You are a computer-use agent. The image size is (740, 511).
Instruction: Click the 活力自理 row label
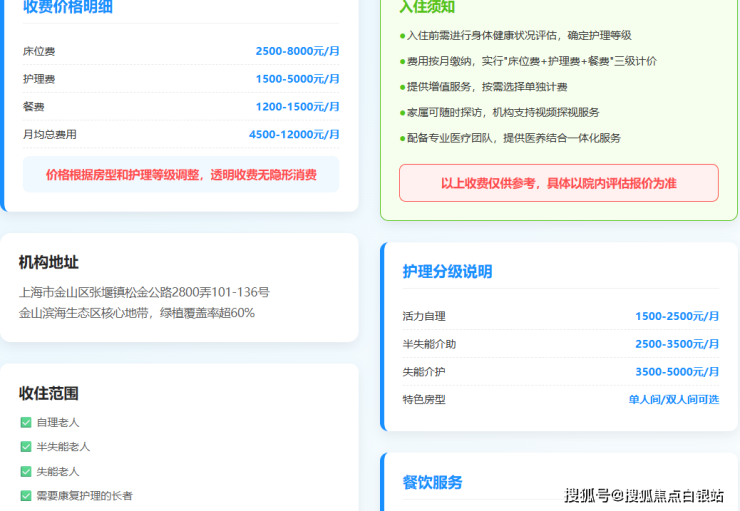click(424, 316)
